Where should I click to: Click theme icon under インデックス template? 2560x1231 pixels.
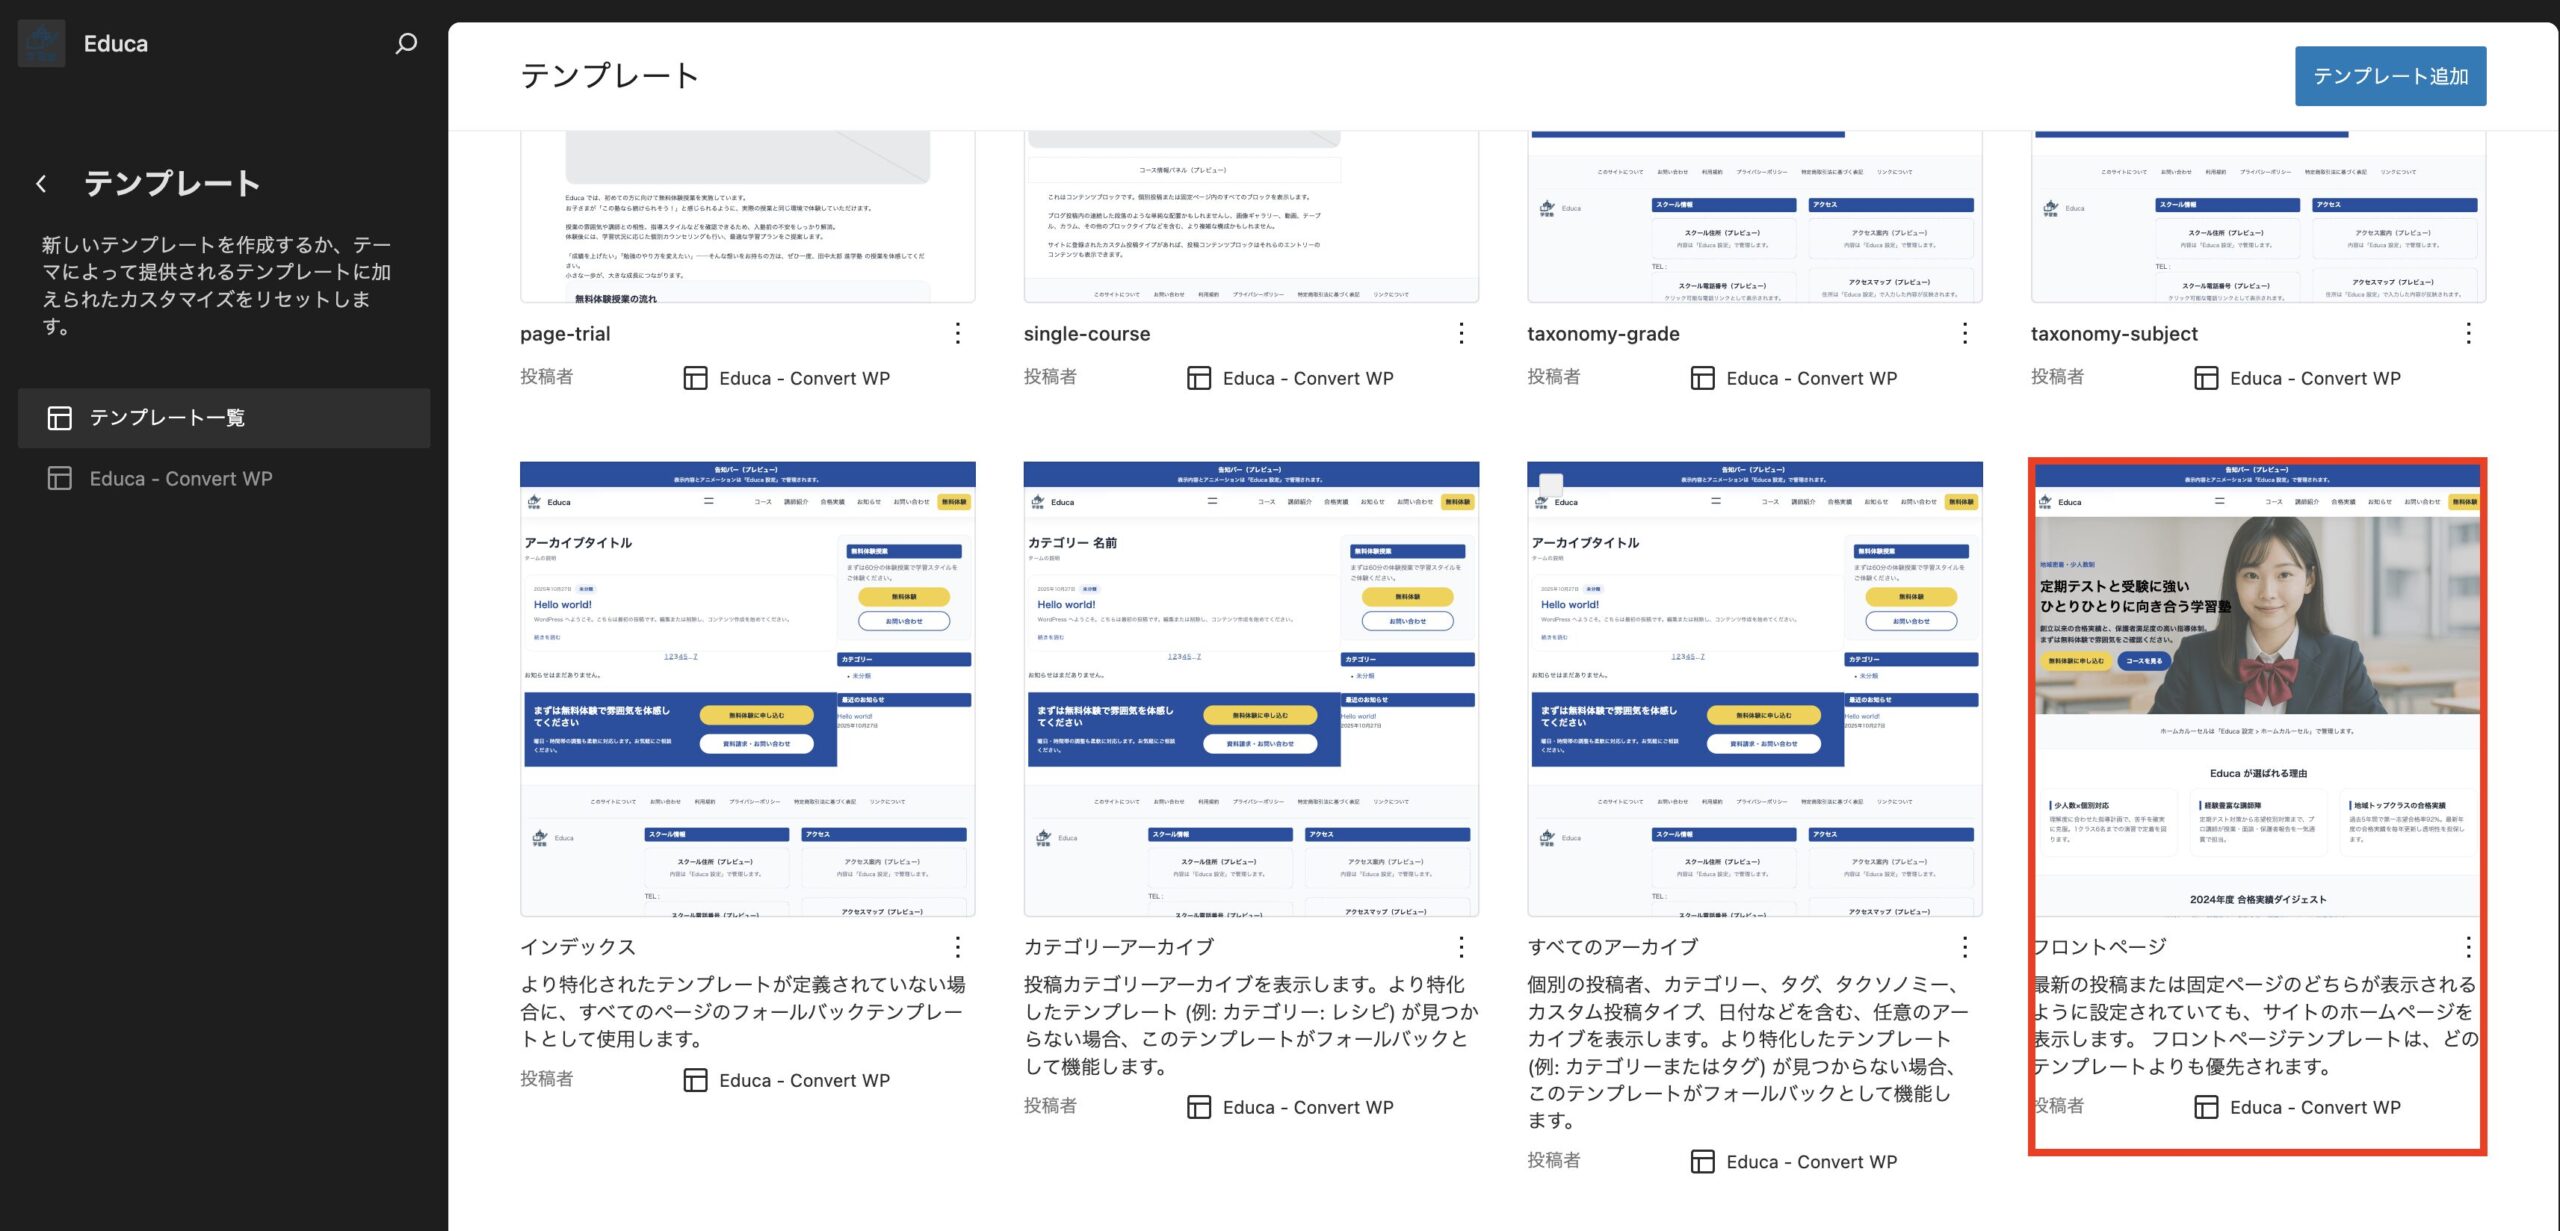tap(695, 1080)
